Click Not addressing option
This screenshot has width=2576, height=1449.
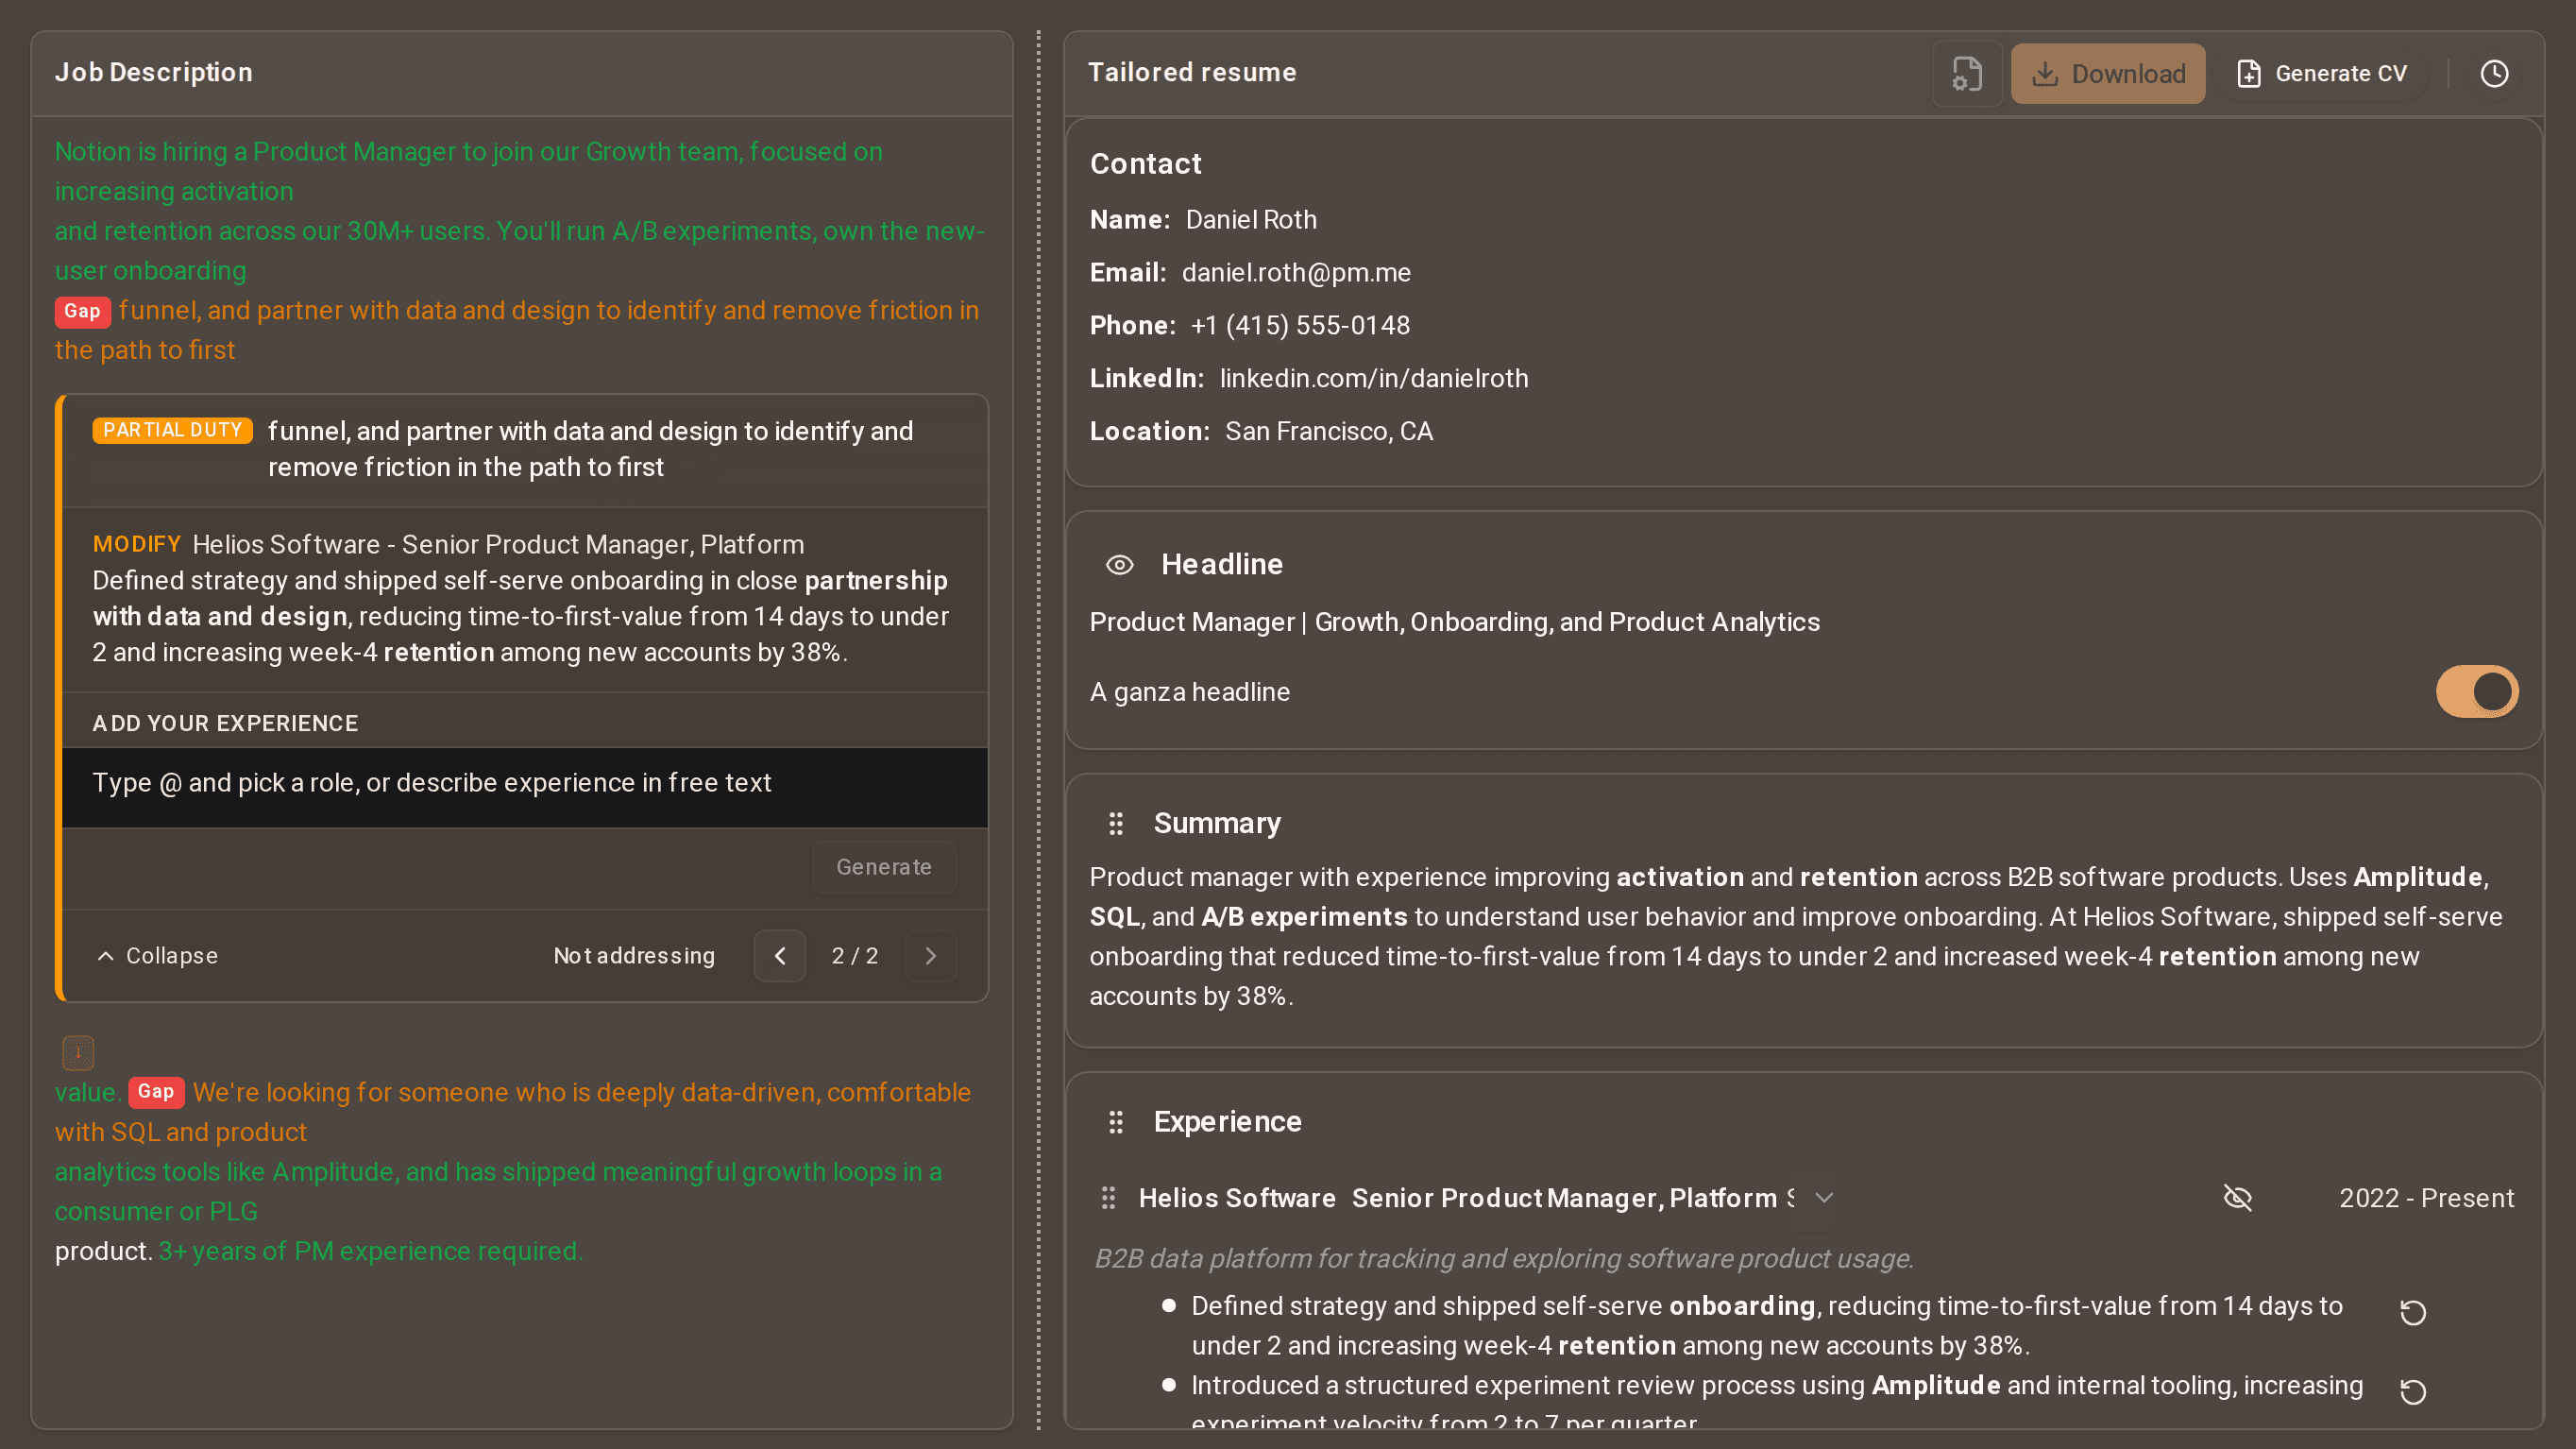pyautogui.click(x=634, y=956)
